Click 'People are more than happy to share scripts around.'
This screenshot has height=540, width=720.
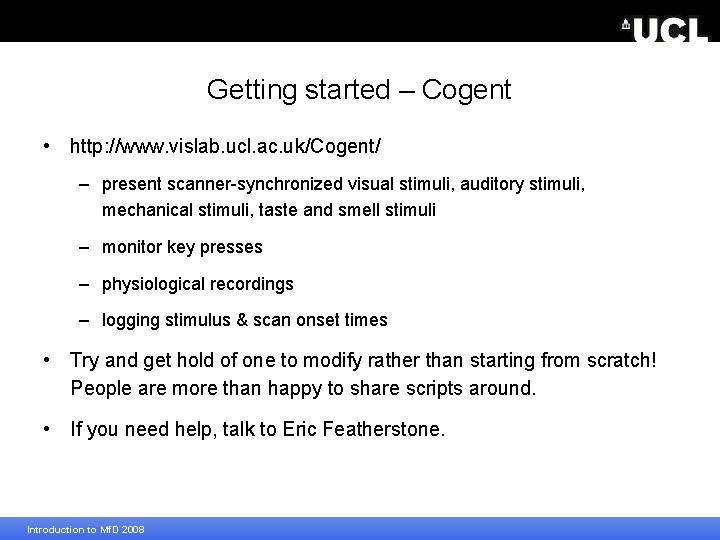coord(304,388)
